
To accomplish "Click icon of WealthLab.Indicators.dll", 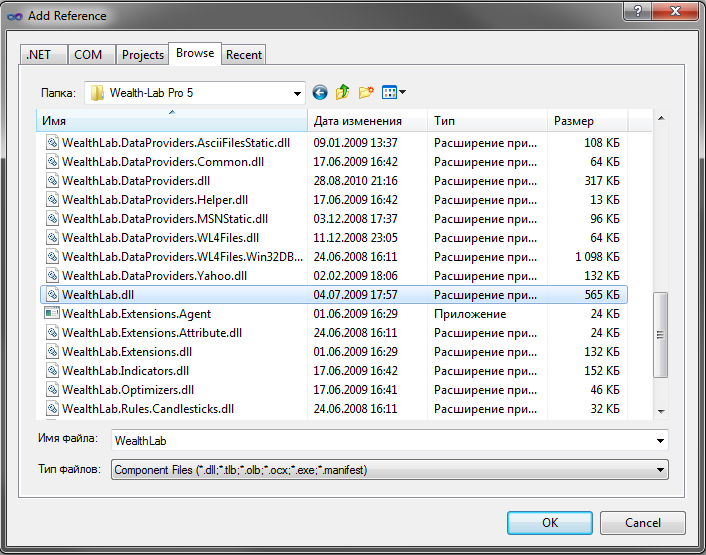I will (x=52, y=370).
